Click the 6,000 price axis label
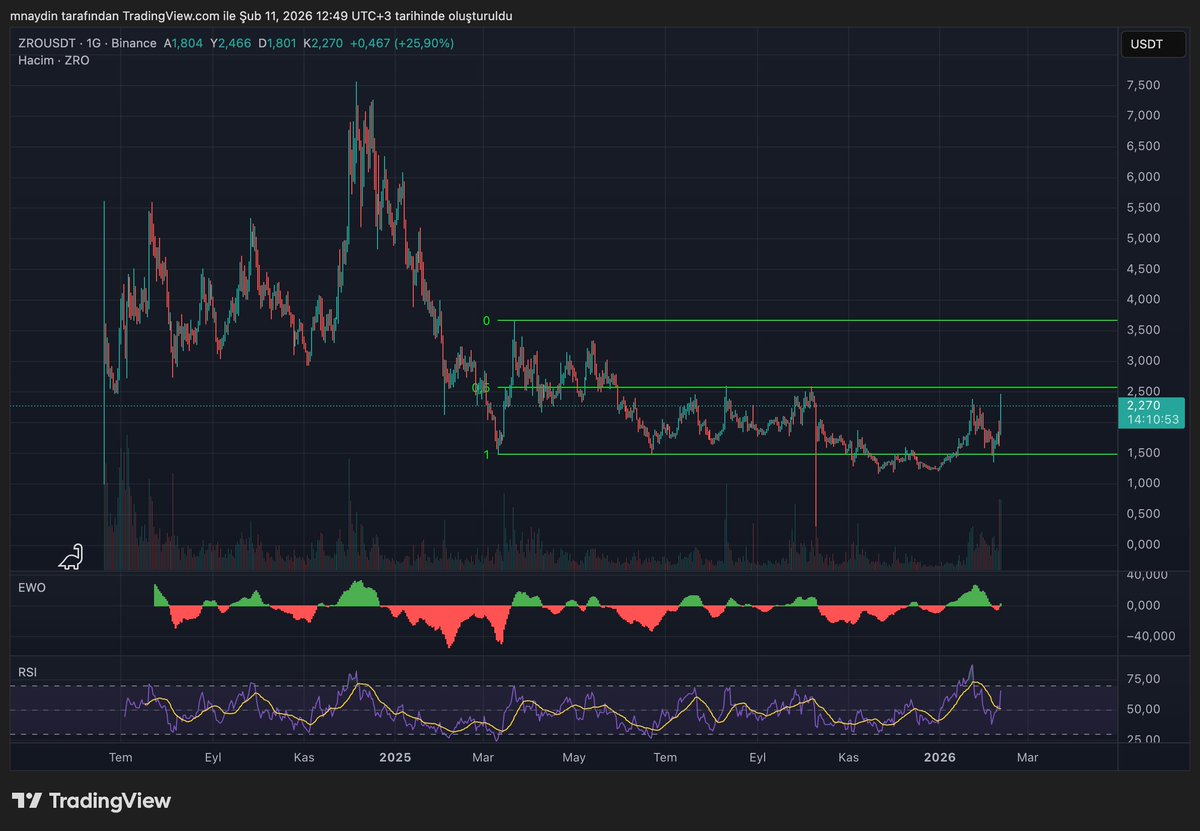The height and width of the screenshot is (831, 1200). coord(1142,177)
